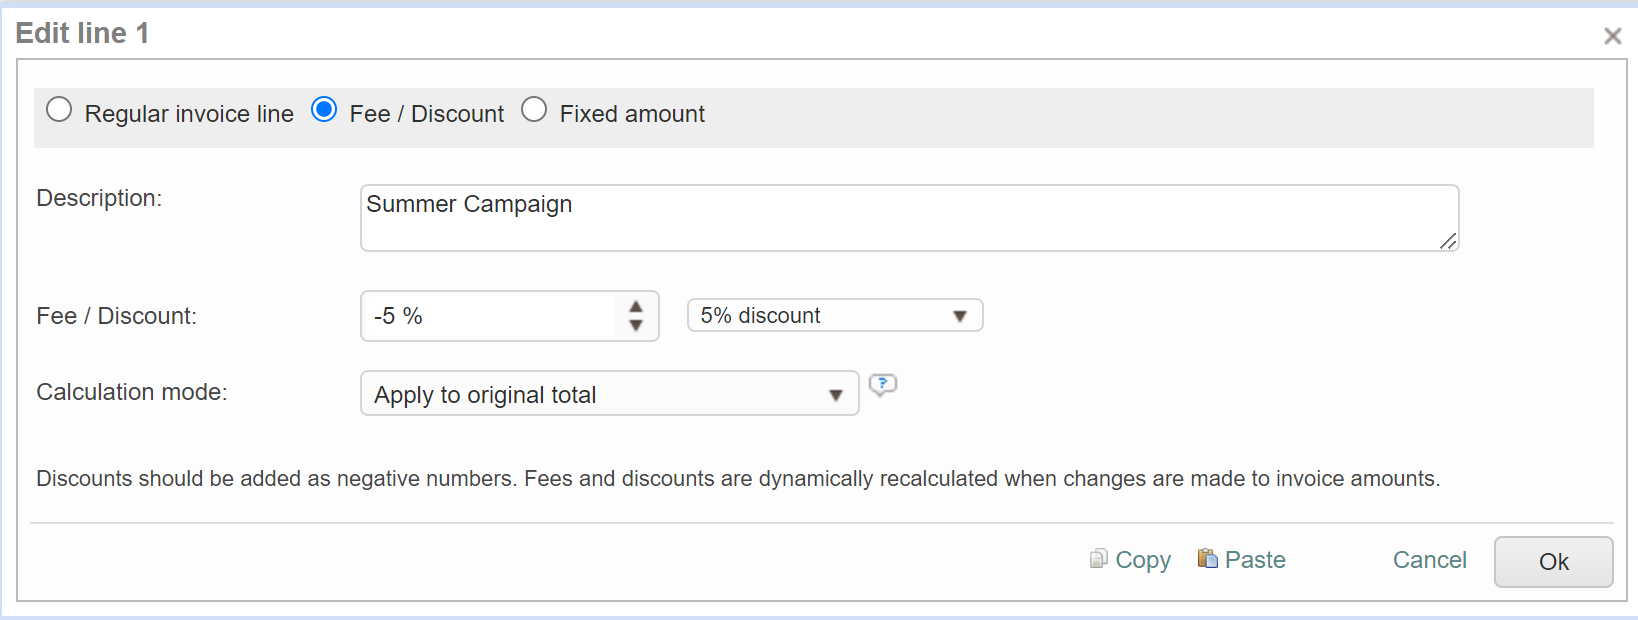The height and width of the screenshot is (620, 1638).
Task: Expand the Apply to original total dropdown
Action: pos(608,394)
